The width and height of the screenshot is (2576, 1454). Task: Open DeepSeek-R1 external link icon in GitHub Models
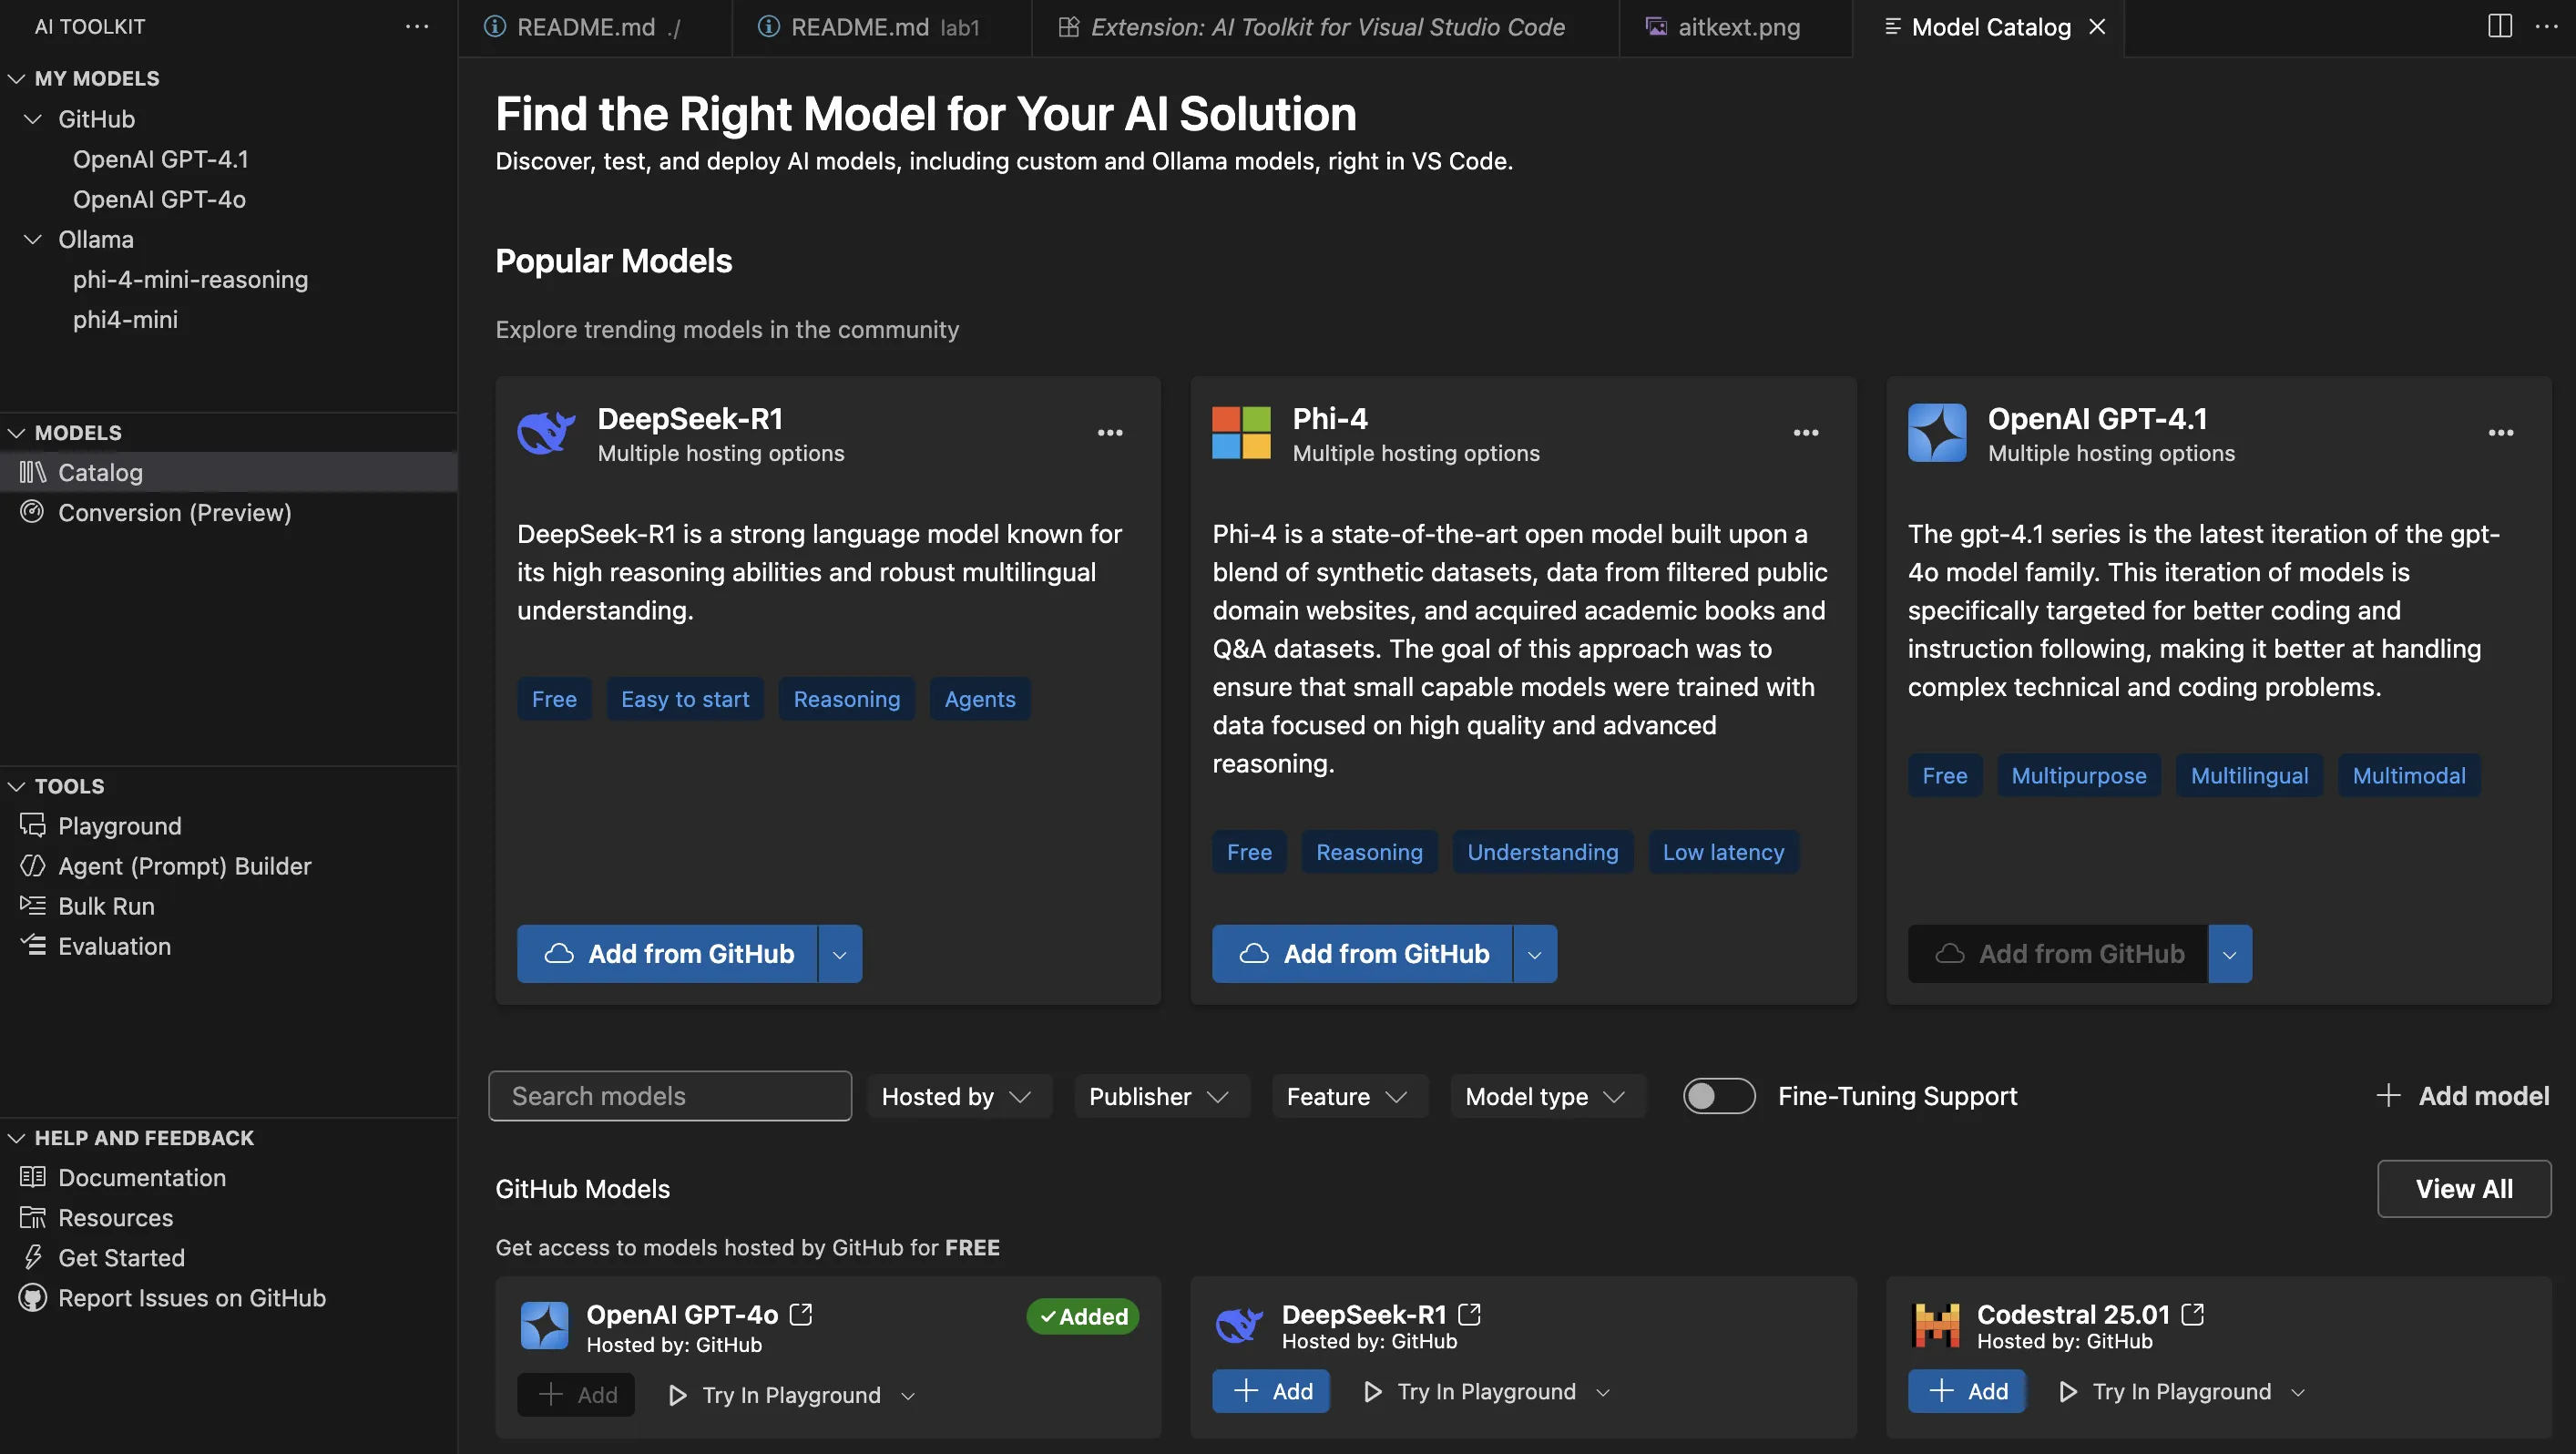1469,1314
